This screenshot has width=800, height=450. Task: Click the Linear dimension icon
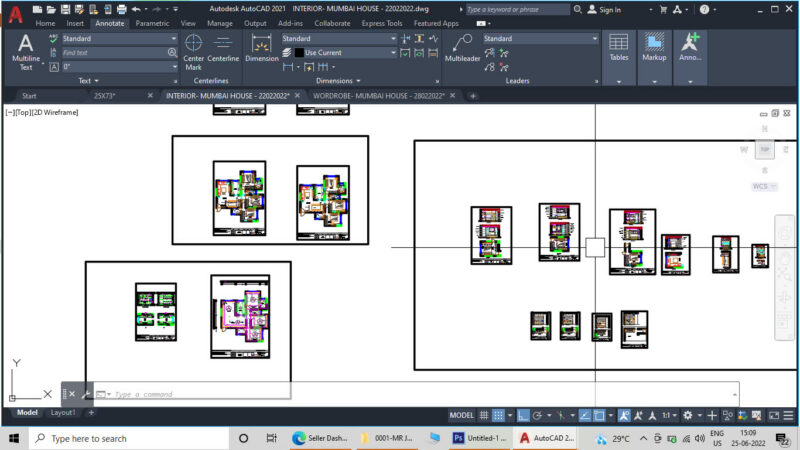click(288, 67)
